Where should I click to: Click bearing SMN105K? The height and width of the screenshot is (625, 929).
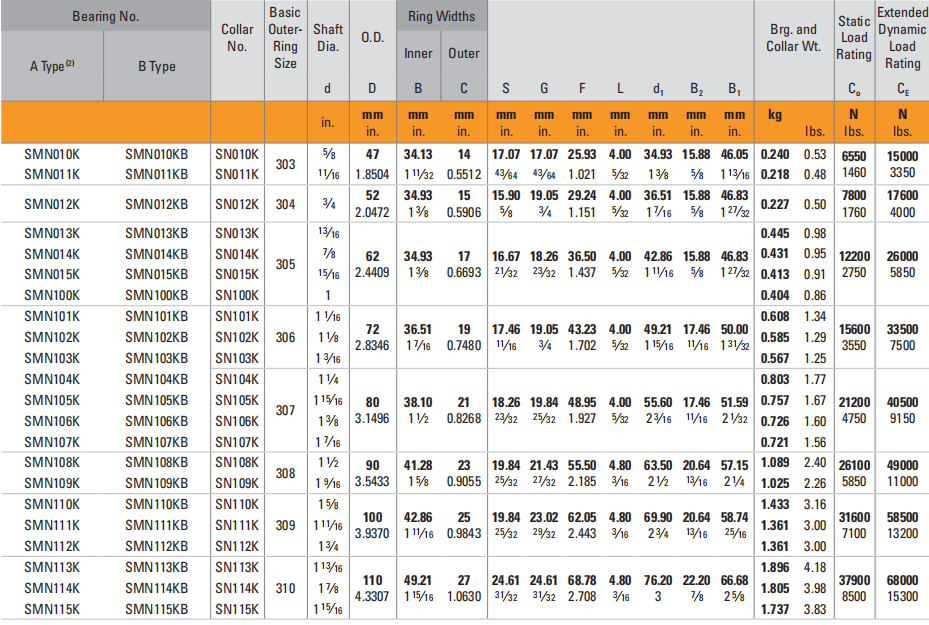52,400
